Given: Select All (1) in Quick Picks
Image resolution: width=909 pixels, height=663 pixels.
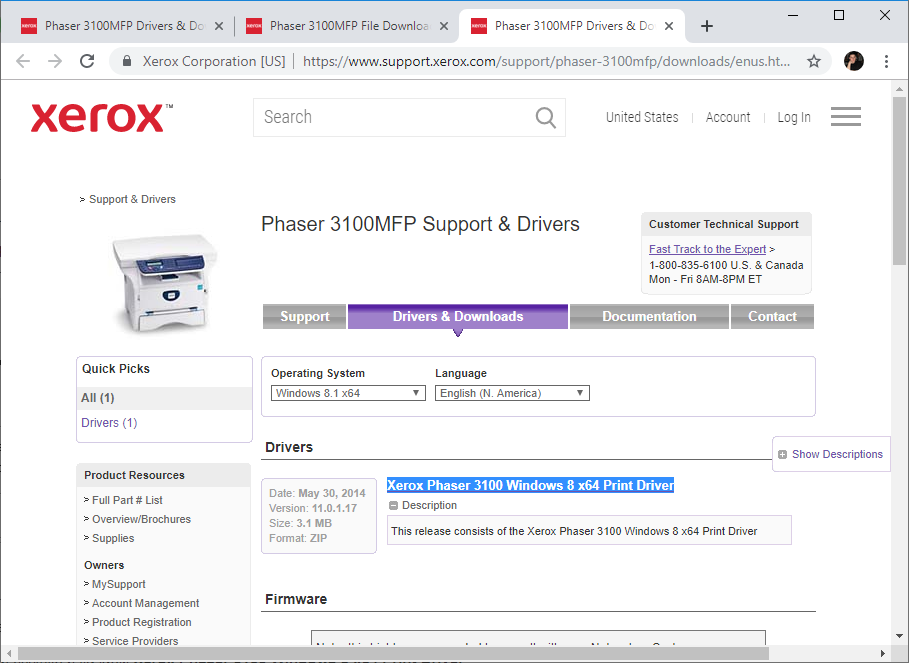Looking at the screenshot, I should 97,398.
